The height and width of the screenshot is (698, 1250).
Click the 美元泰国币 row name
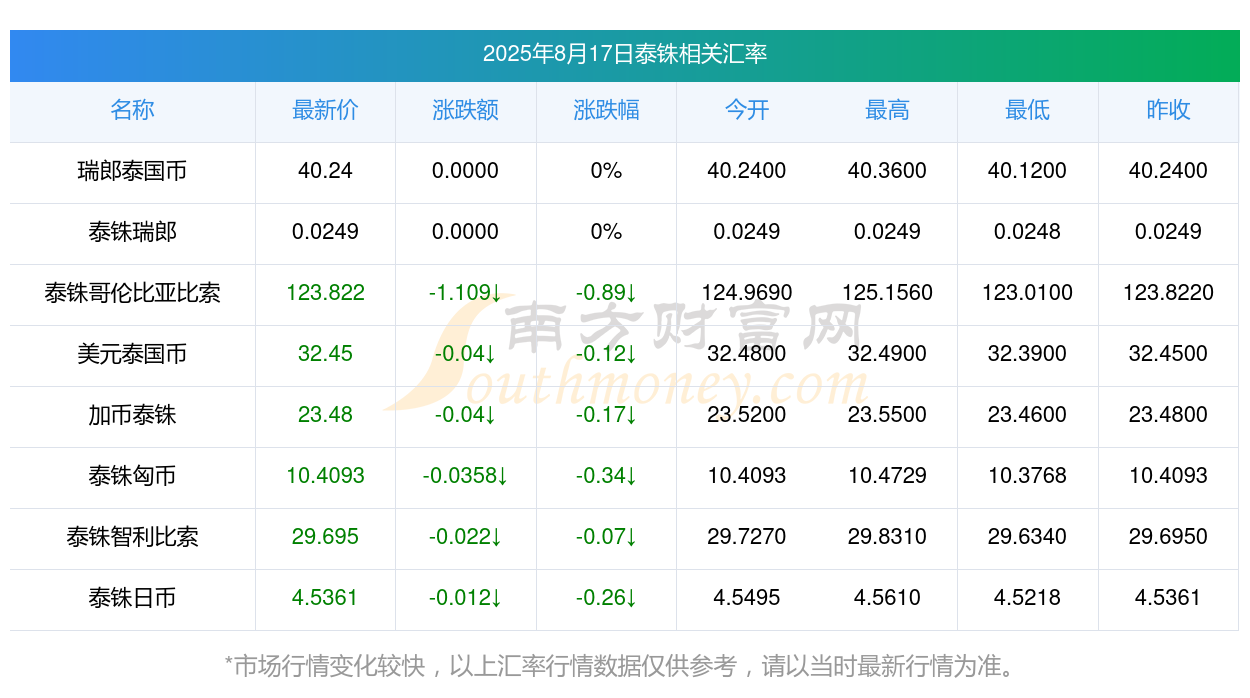[132, 354]
